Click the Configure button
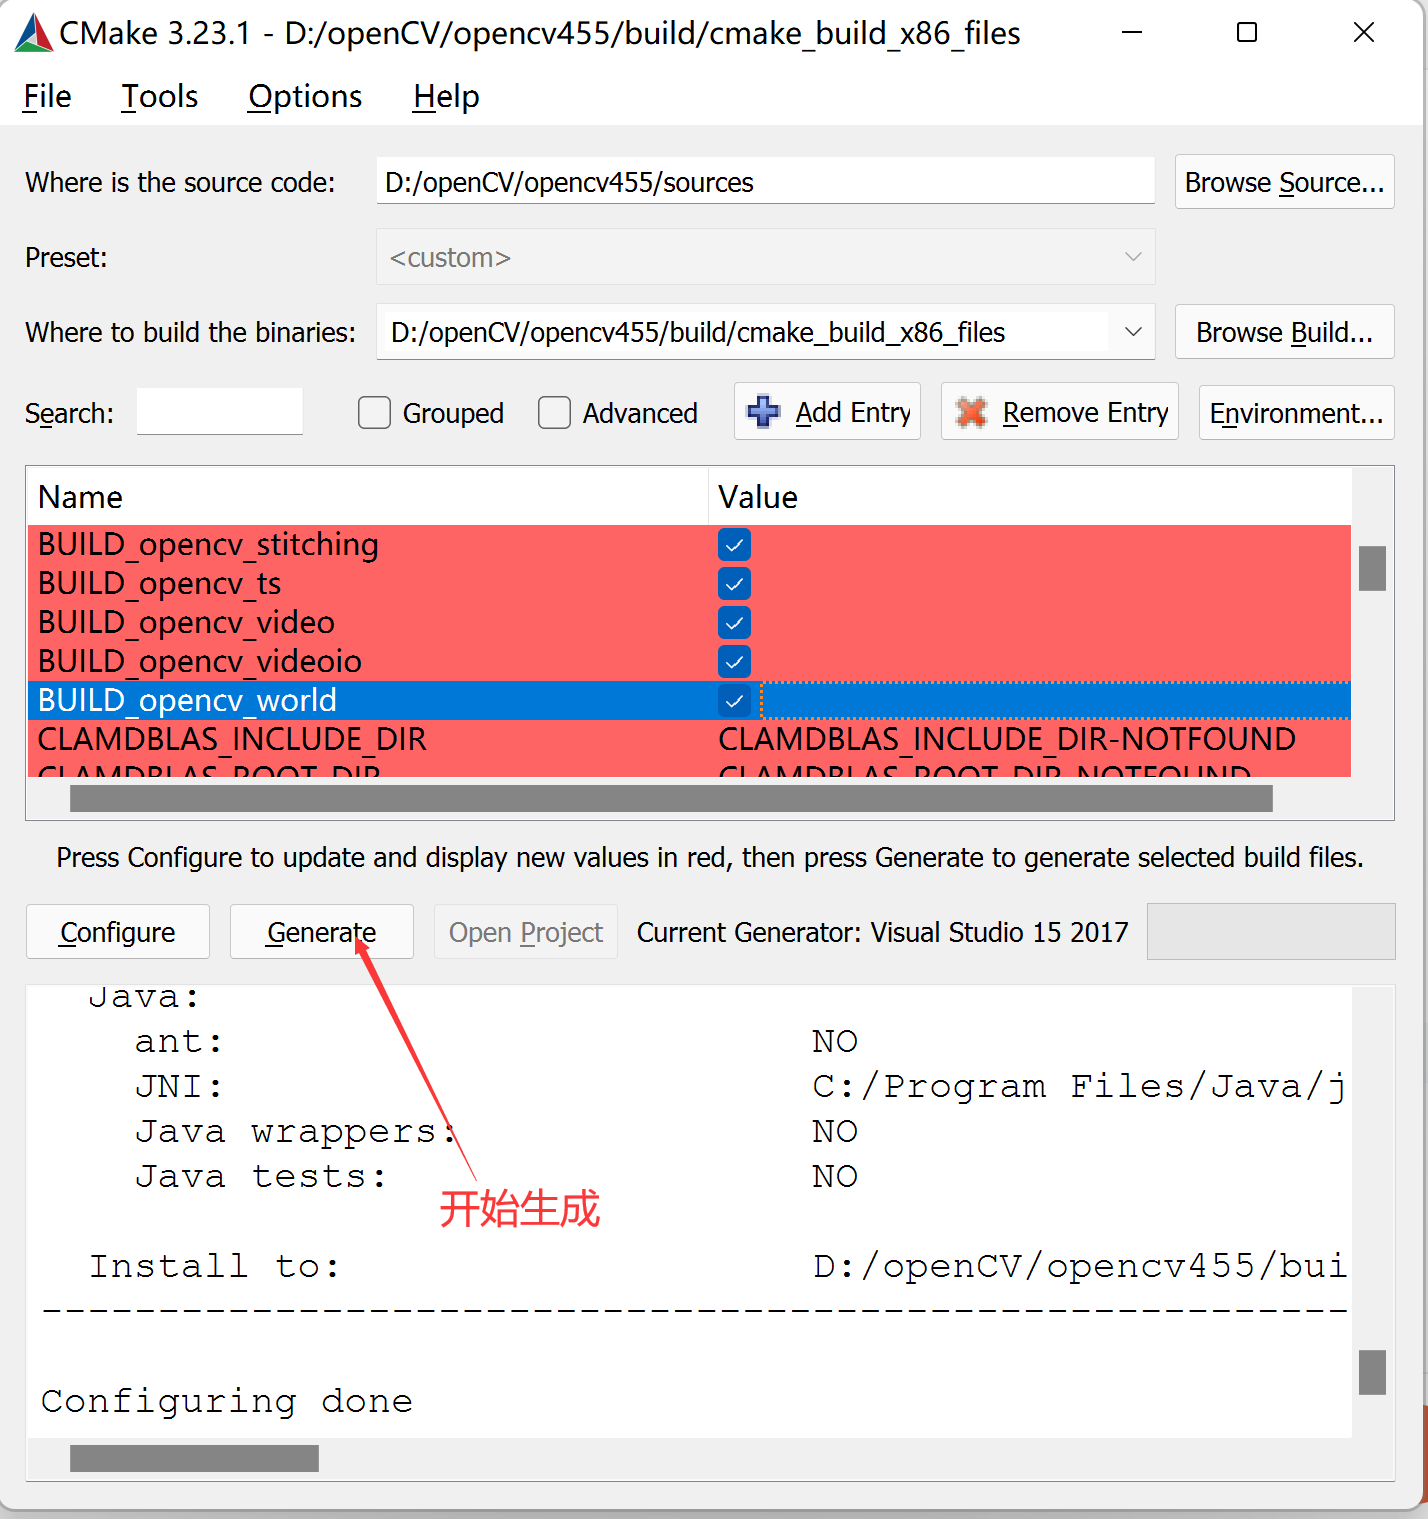Viewport: 1428px width, 1519px height. point(118,932)
